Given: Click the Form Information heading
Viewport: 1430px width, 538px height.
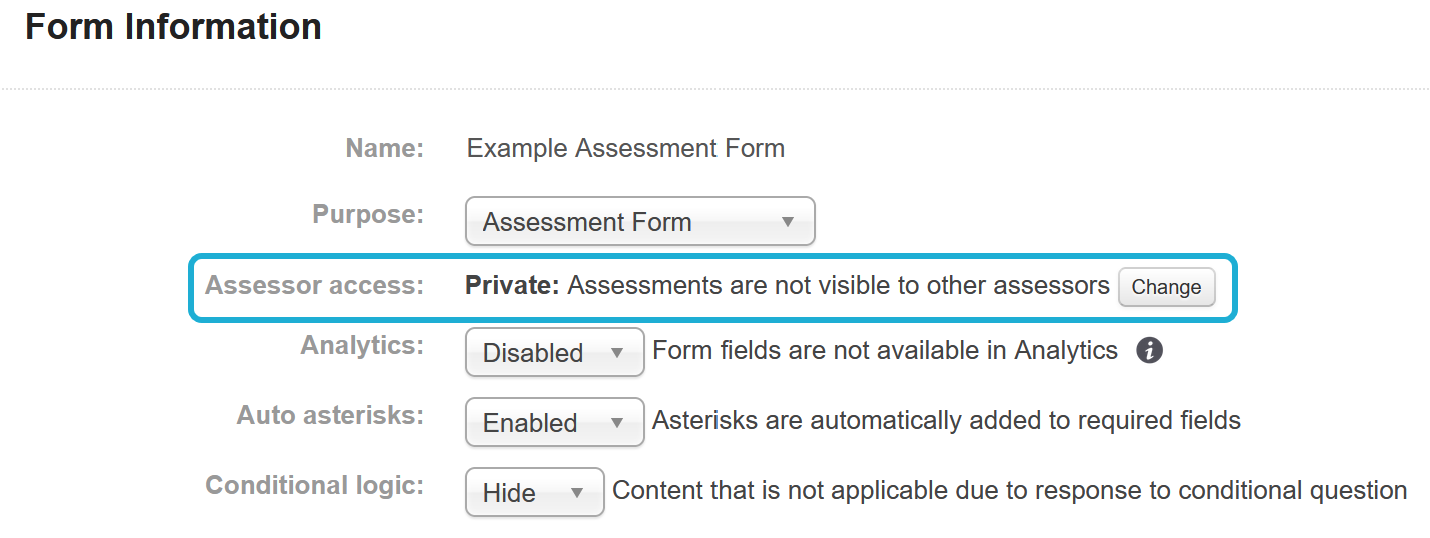Looking at the screenshot, I should click(173, 27).
